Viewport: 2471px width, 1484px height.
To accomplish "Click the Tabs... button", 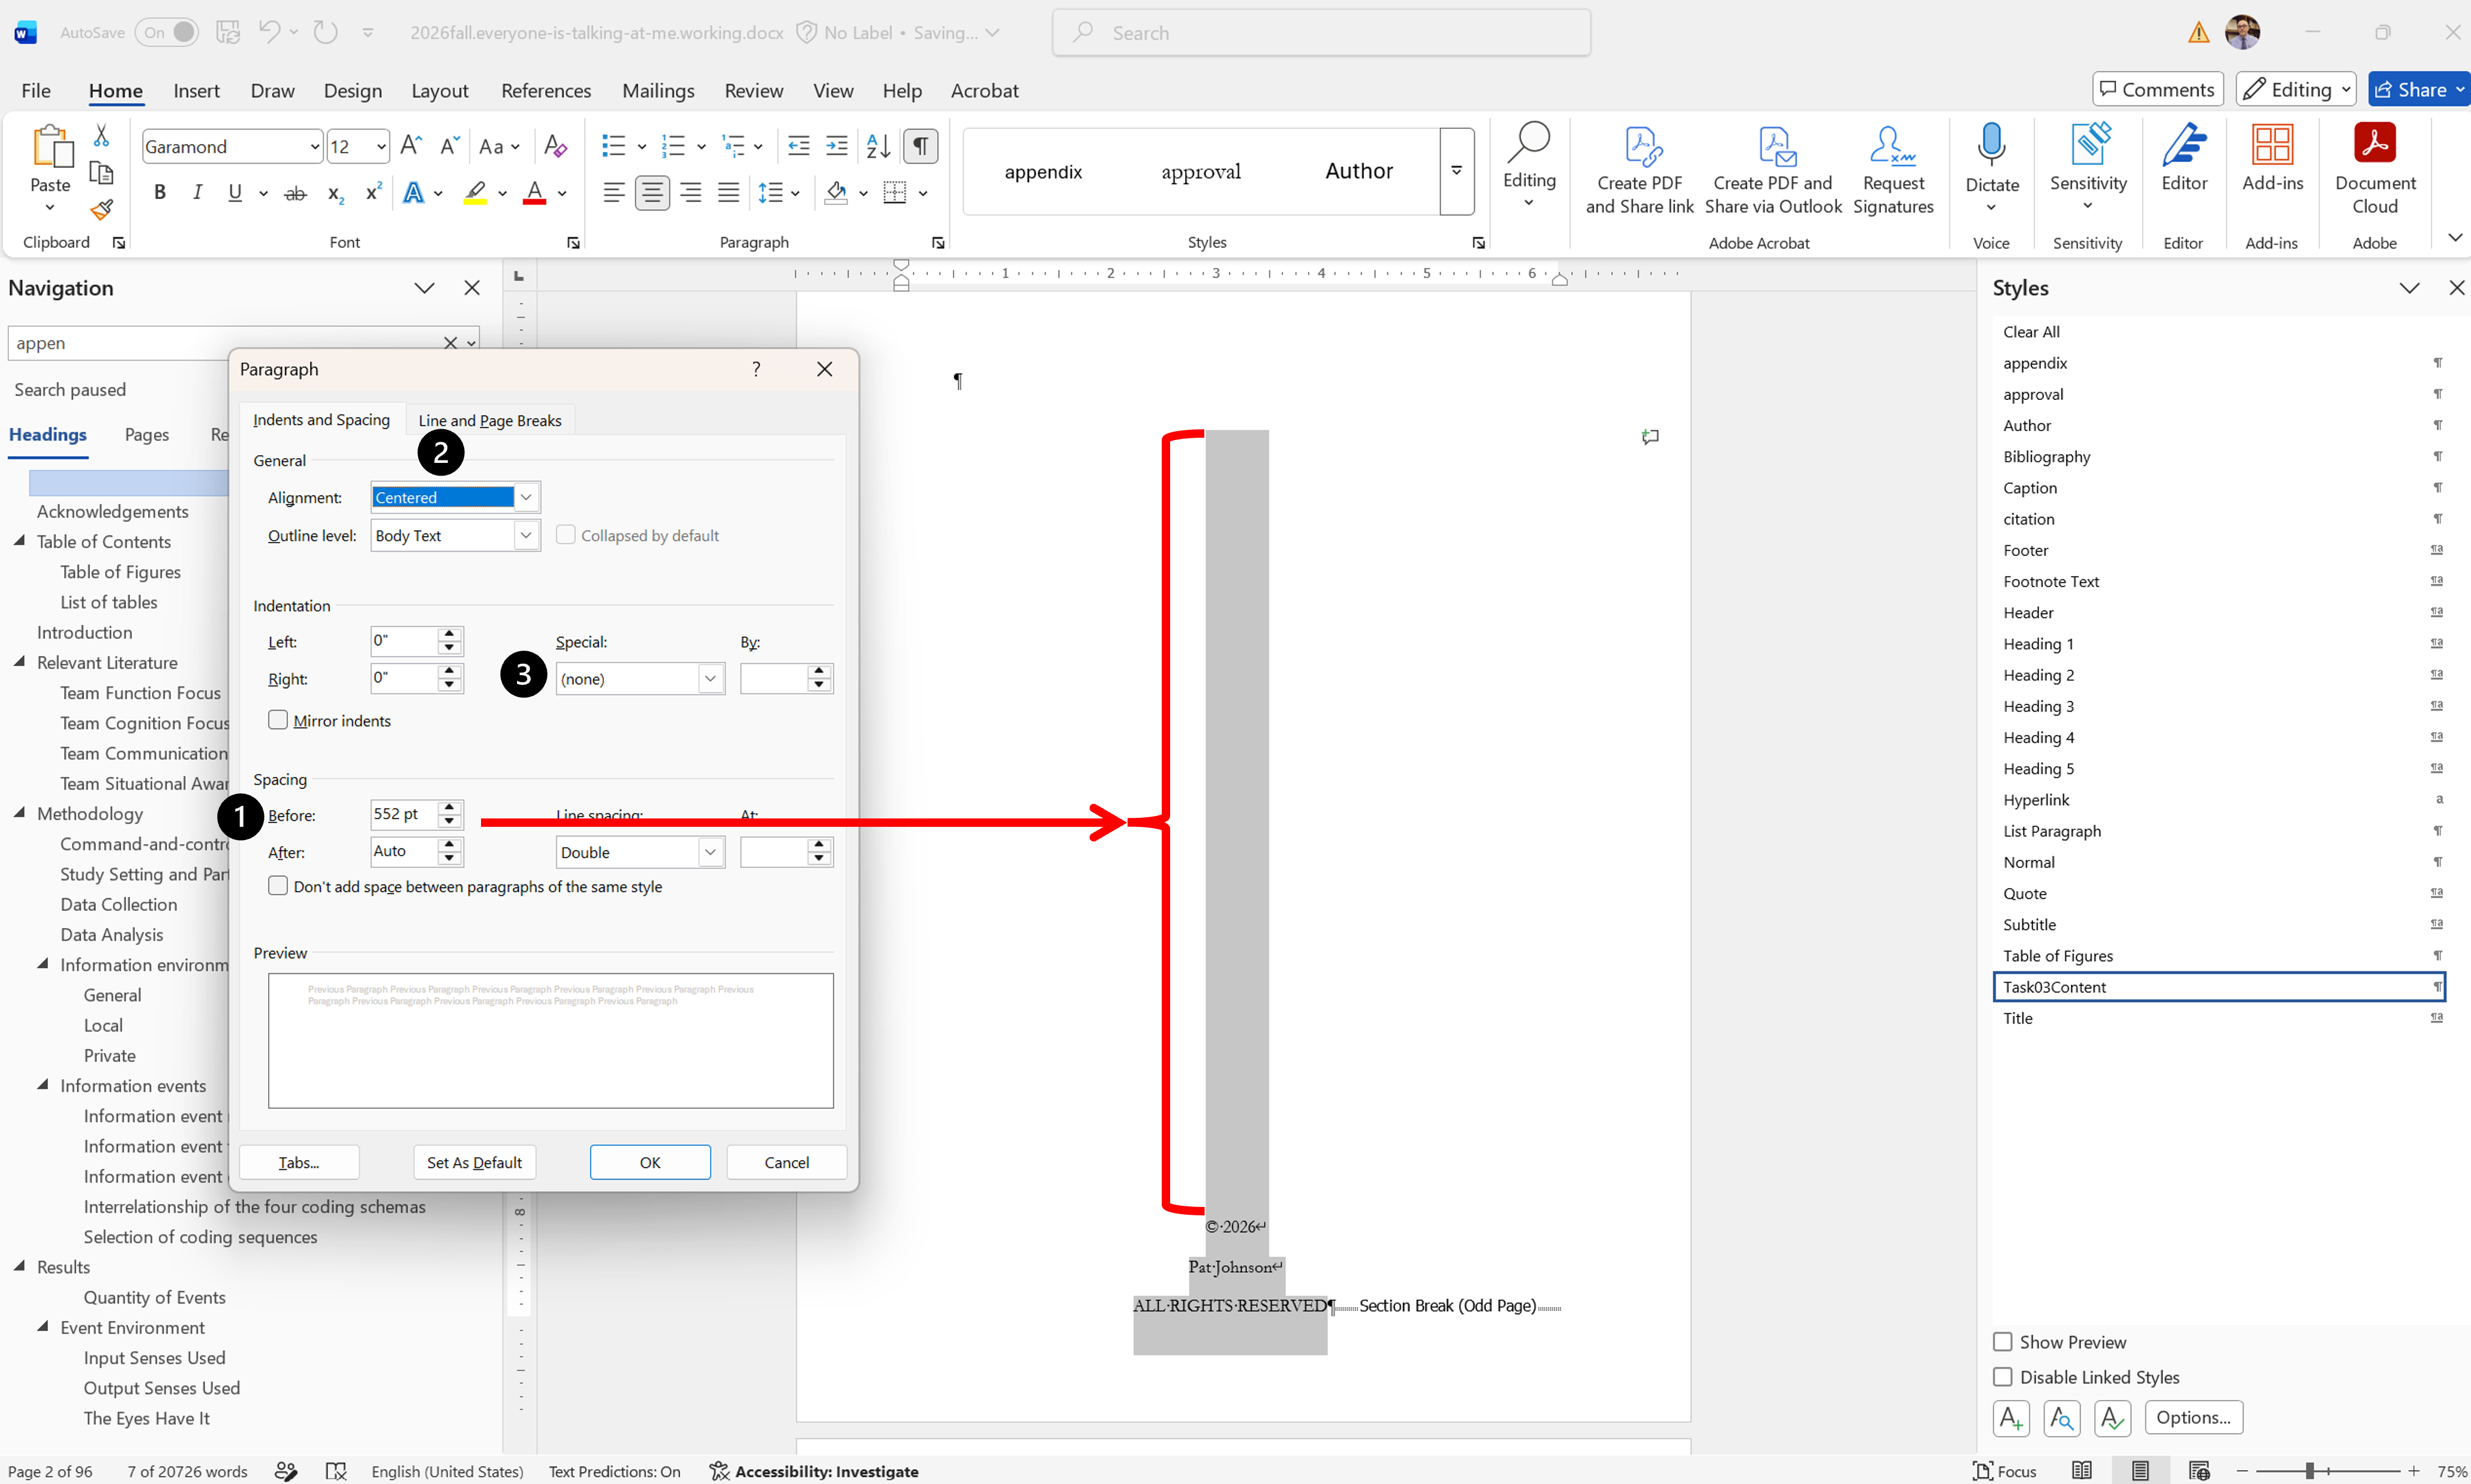I will pos(299,1162).
